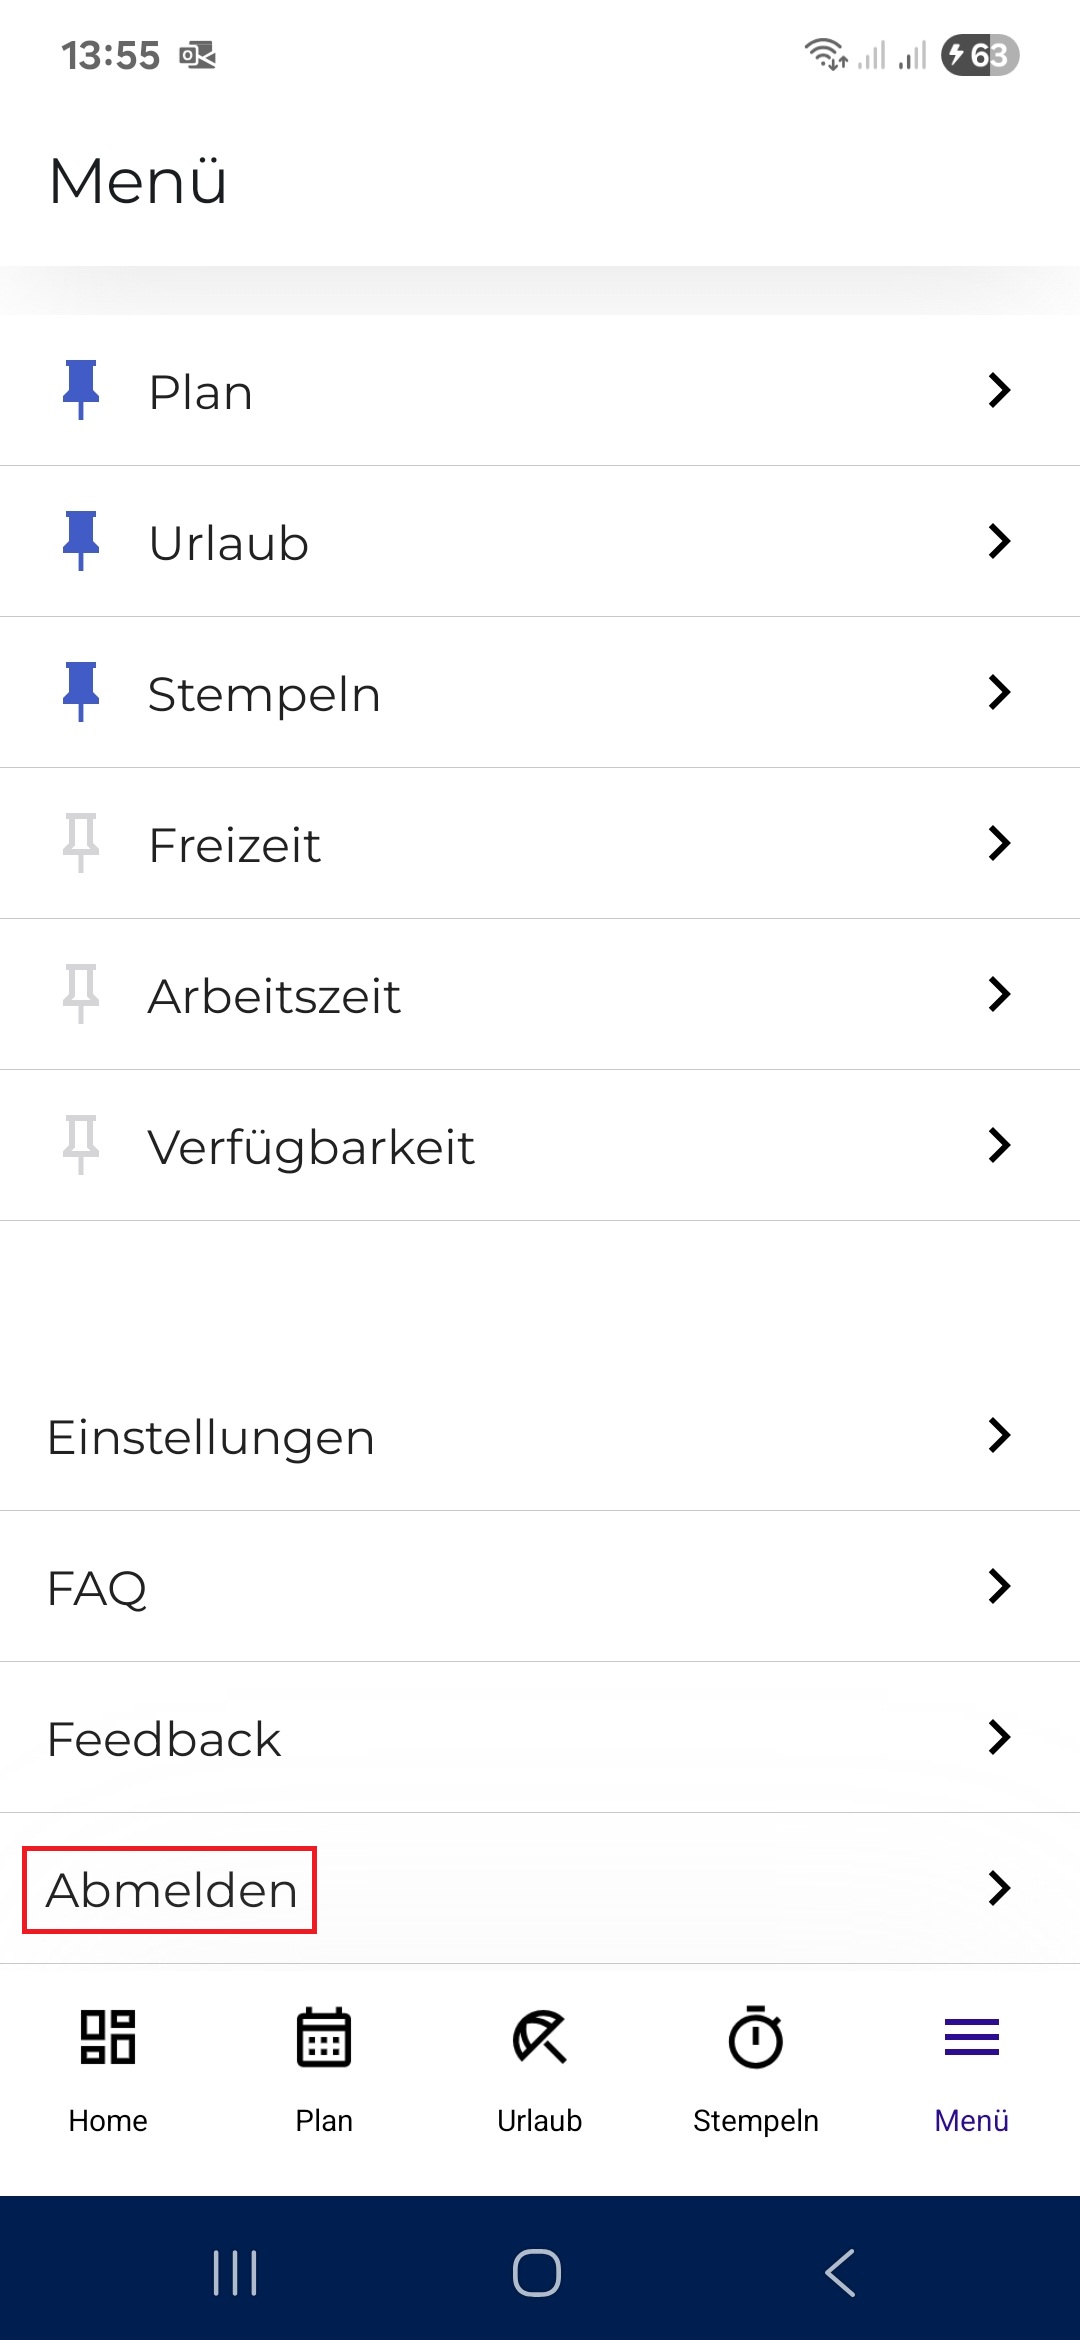
Task: Open the Feedback menu entry
Action: [540, 1737]
